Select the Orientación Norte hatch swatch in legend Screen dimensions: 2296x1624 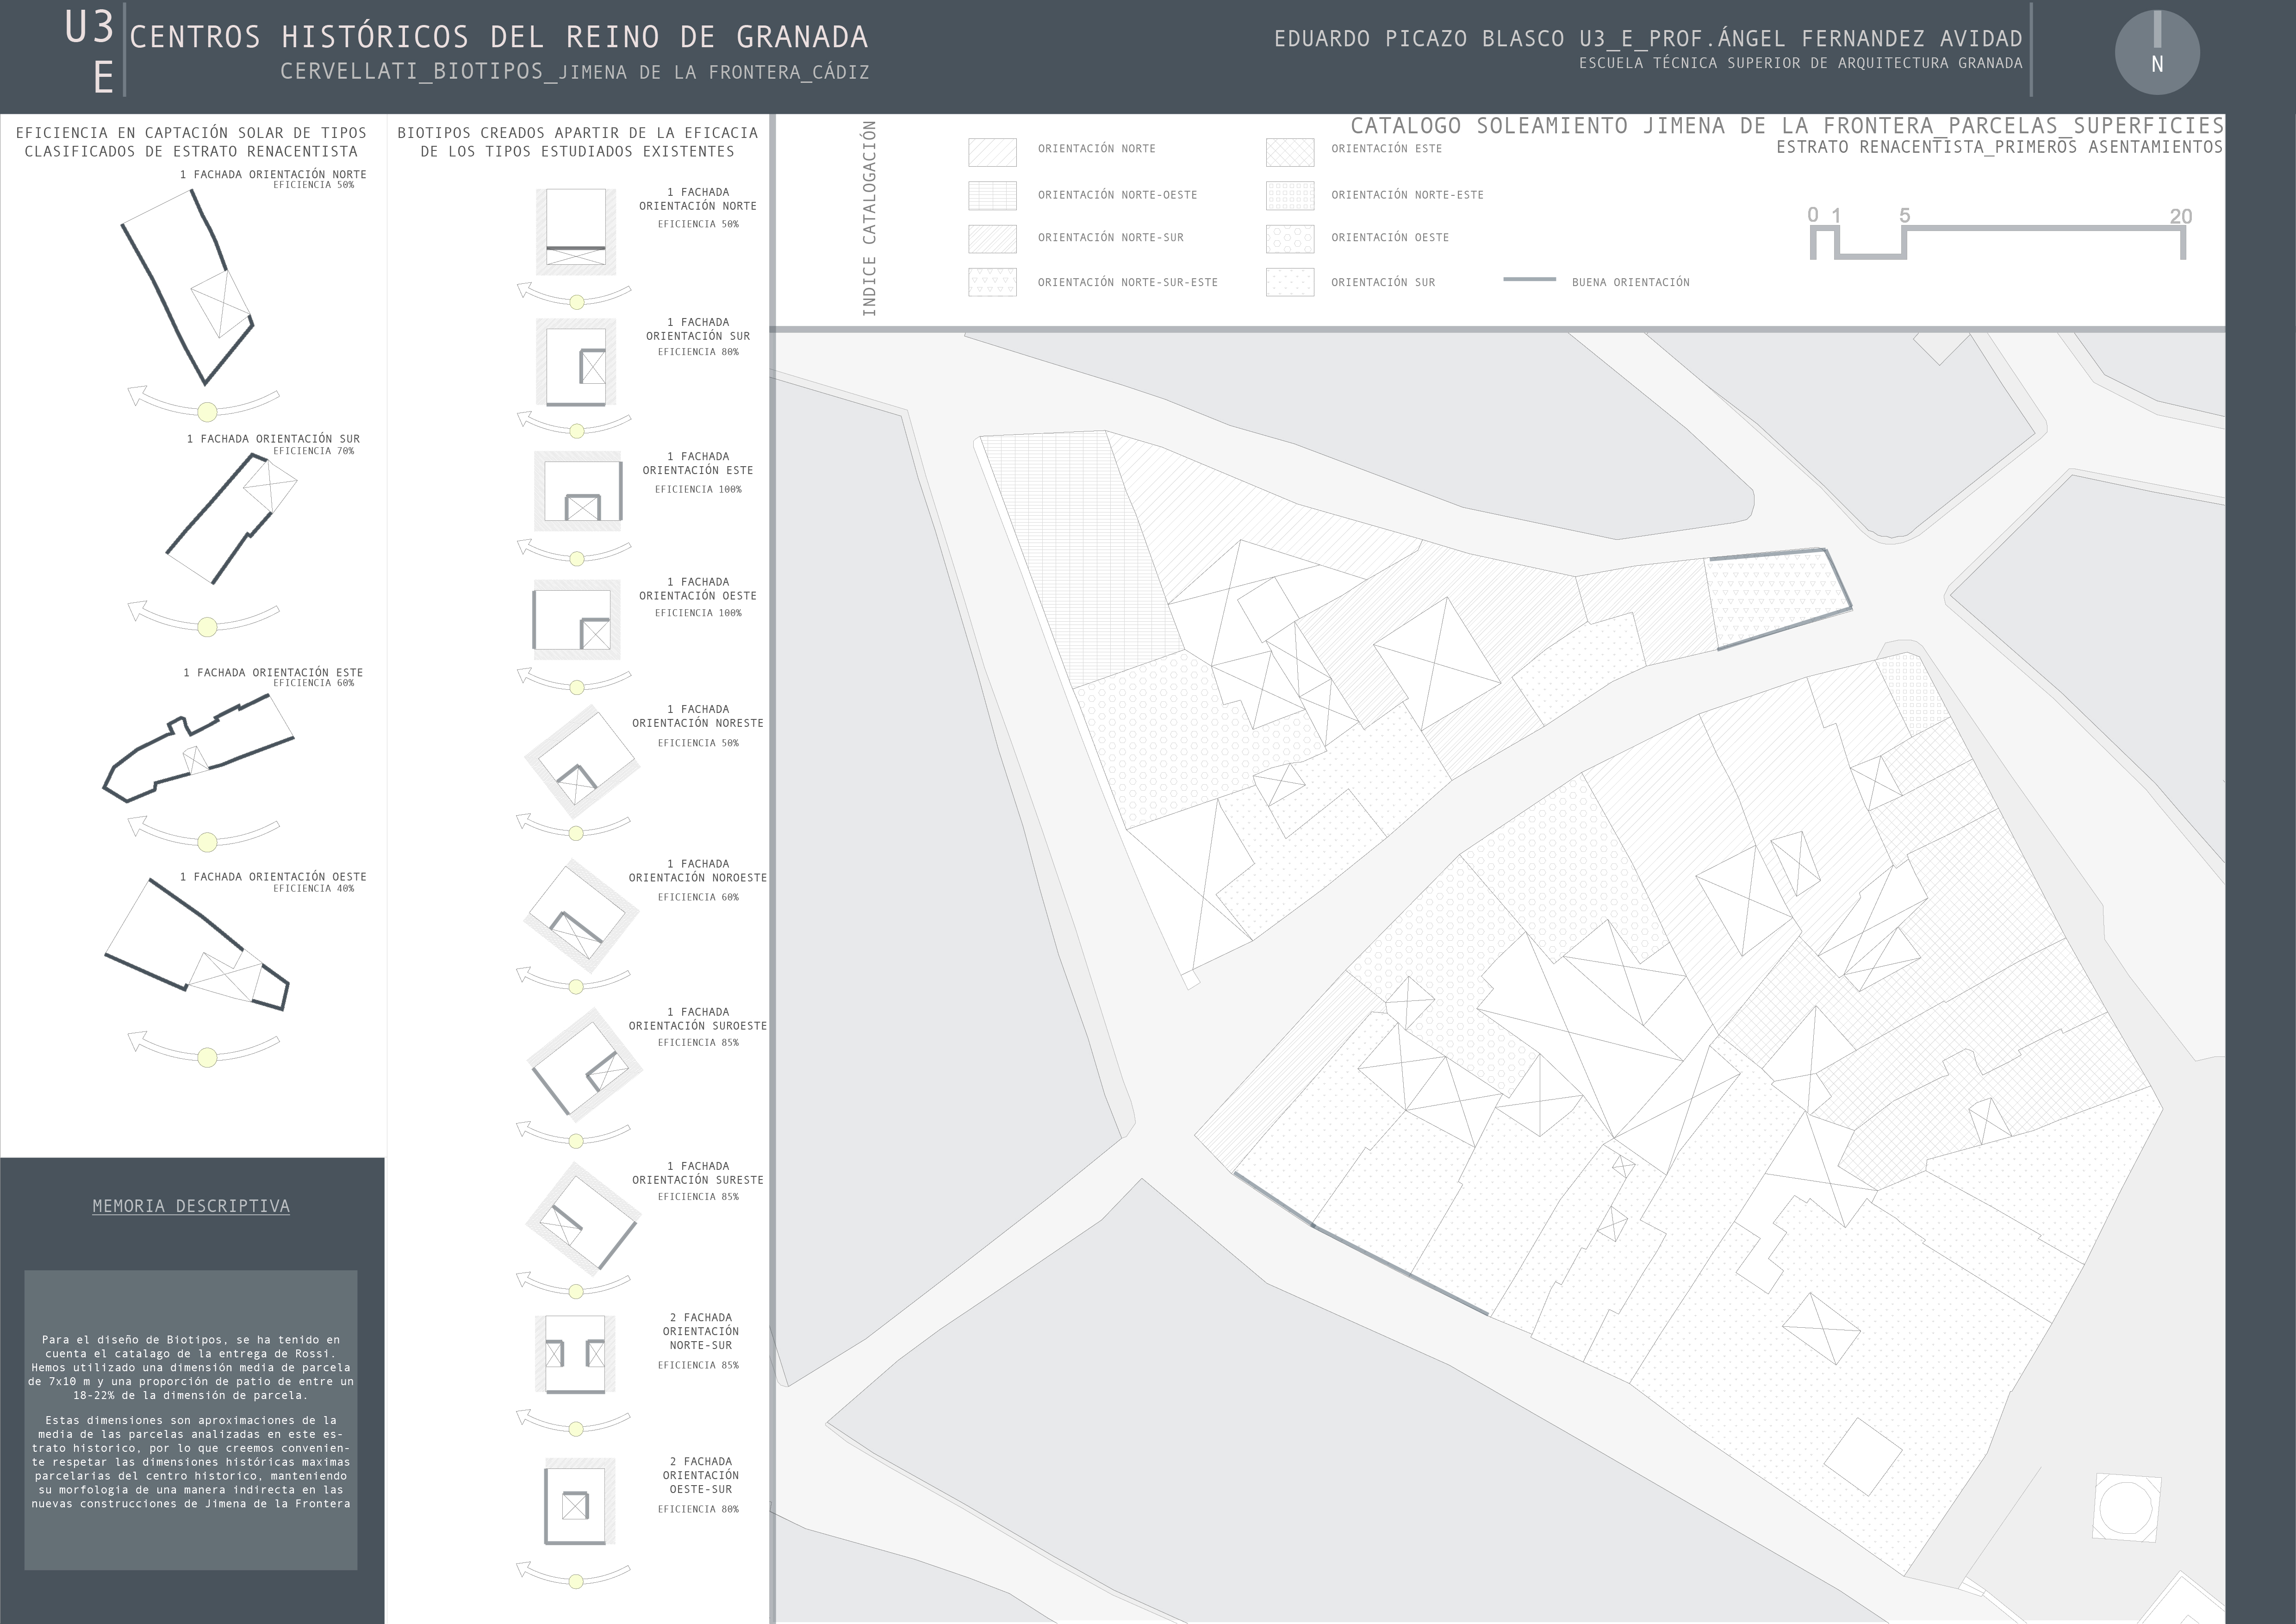point(992,152)
